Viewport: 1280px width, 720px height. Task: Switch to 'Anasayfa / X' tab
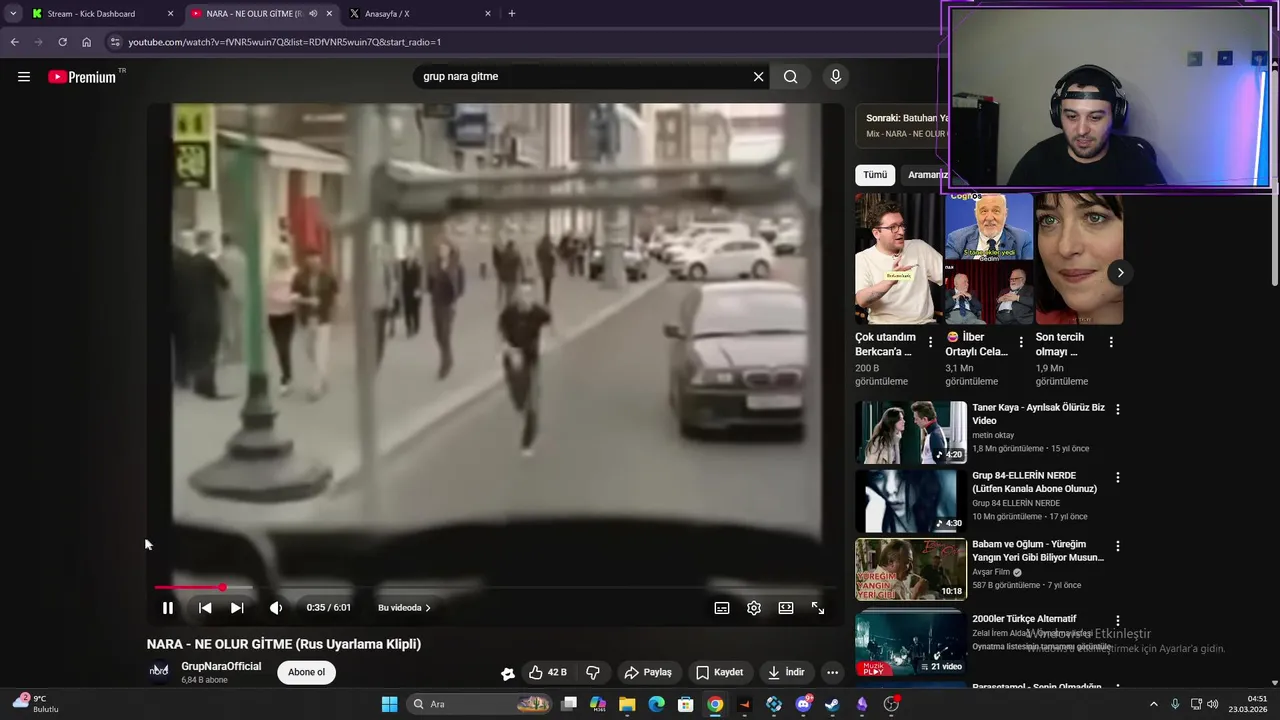coord(418,14)
